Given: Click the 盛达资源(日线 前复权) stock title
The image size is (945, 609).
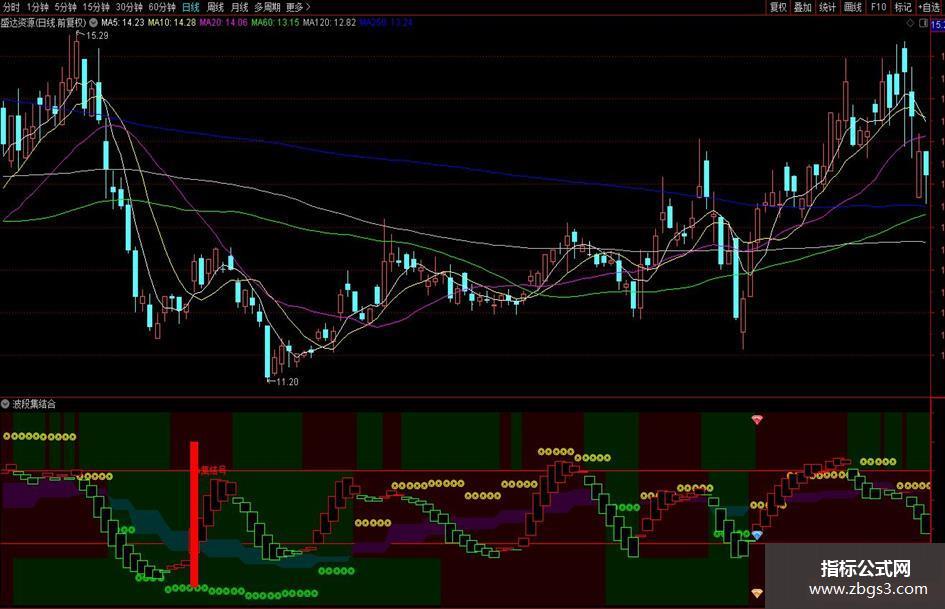Looking at the screenshot, I should (x=43, y=22).
